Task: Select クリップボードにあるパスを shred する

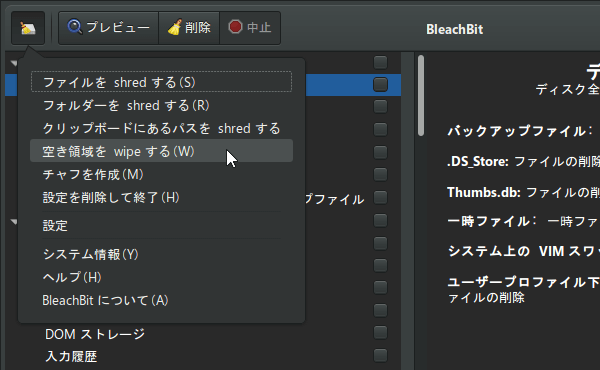Action: point(161,128)
